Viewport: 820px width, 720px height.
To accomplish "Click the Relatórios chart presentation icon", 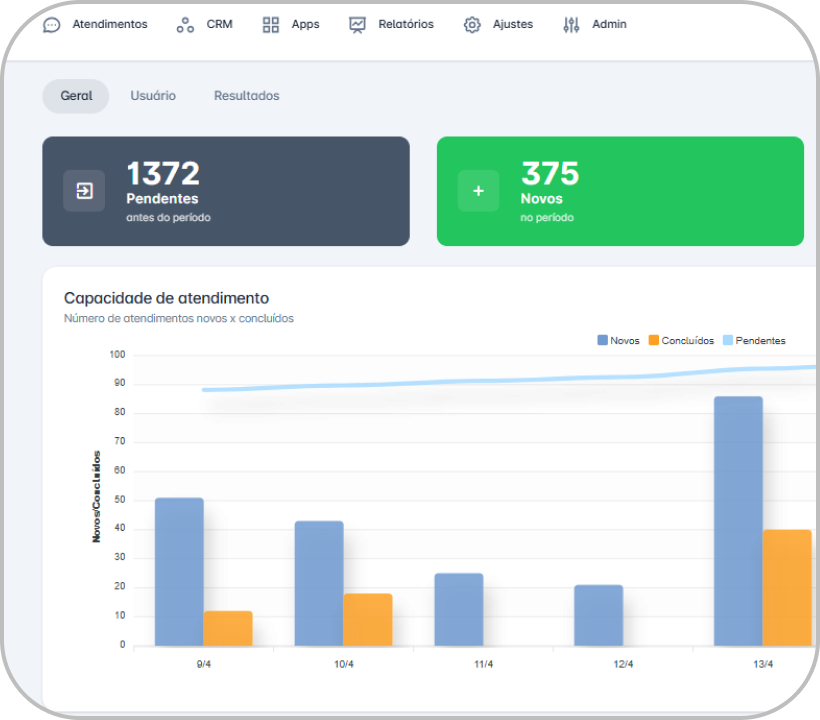I will point(358,25).
